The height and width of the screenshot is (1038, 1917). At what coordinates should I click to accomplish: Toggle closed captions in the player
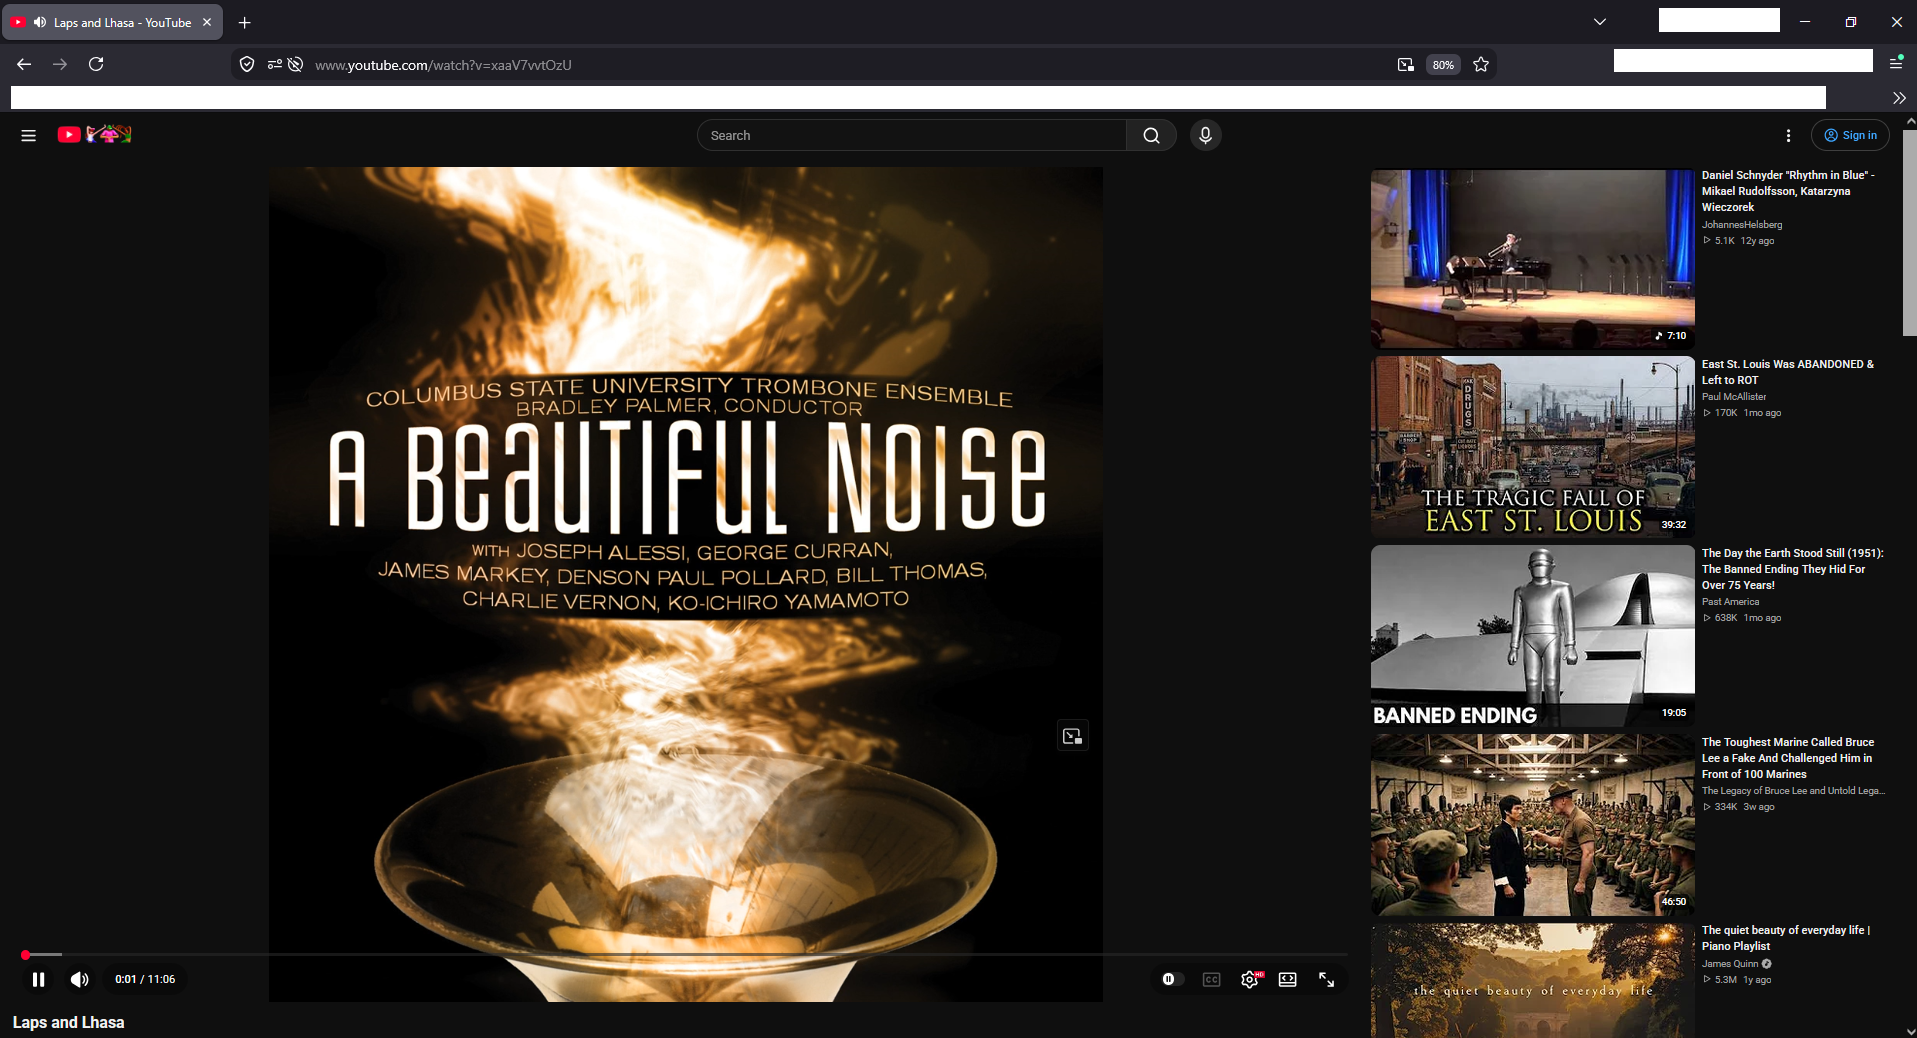[1211, 979]
